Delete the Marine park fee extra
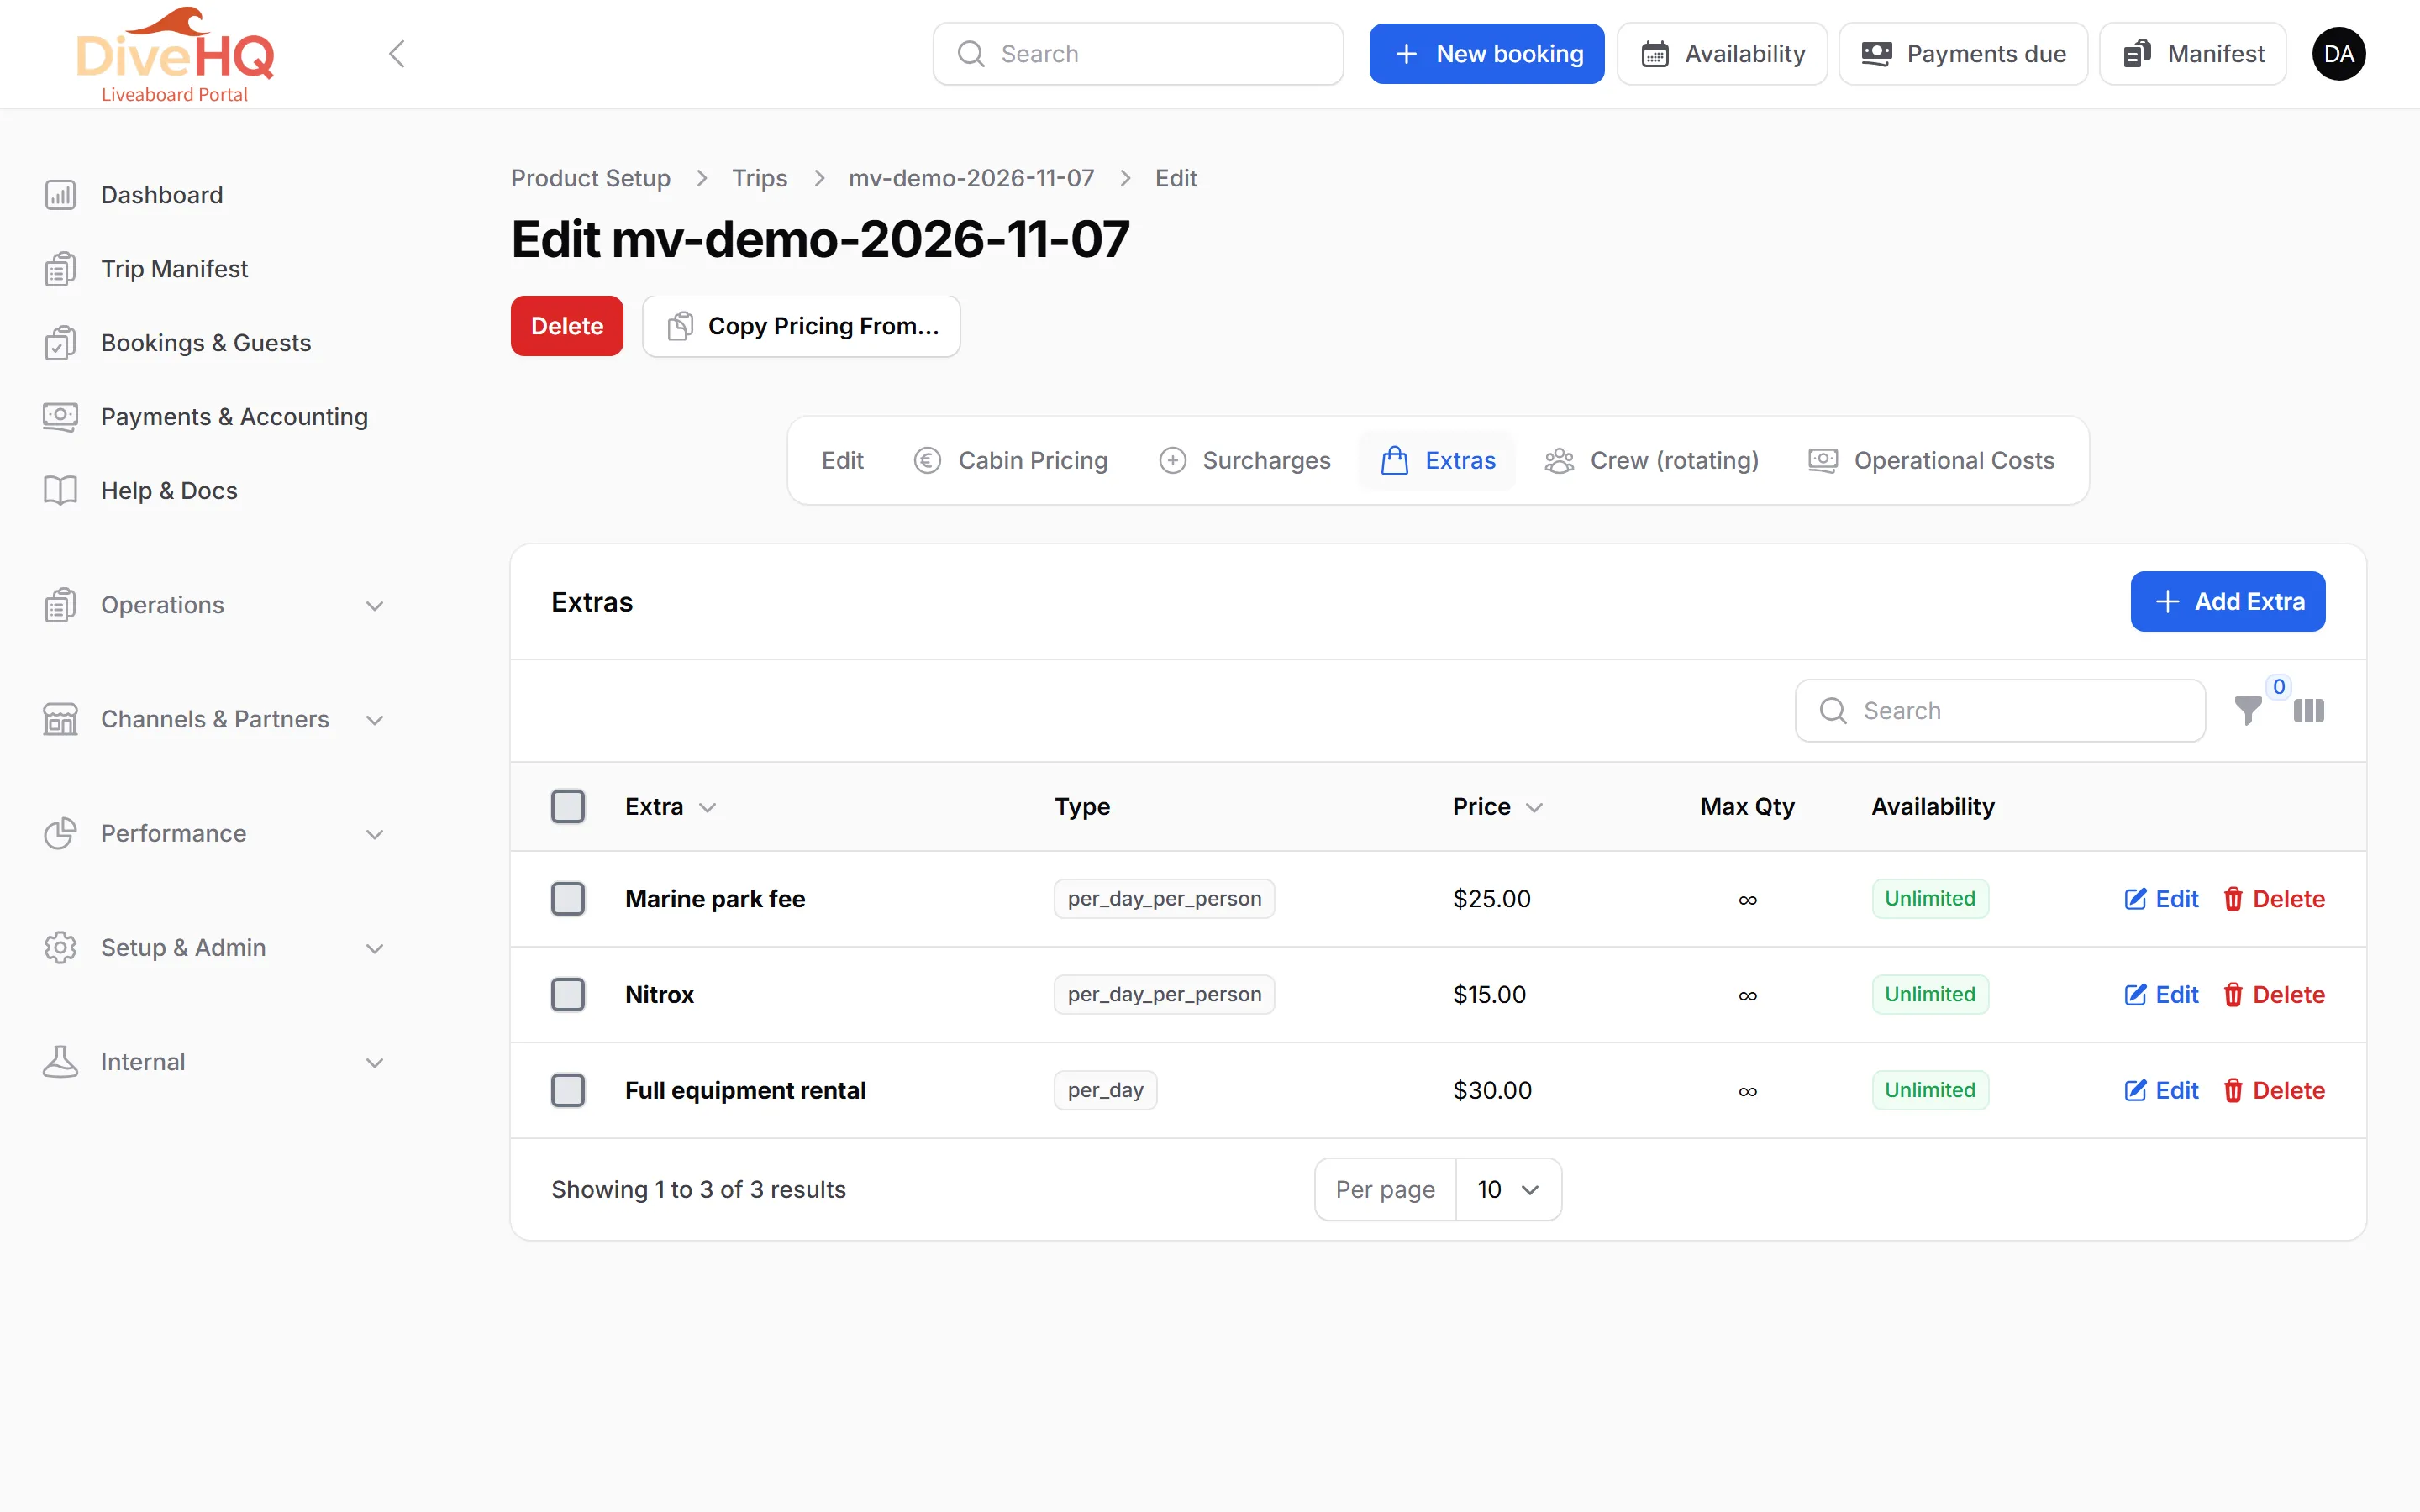Image resolution: width=2420 pixels, height=1512 pixels. [x=2274, y=899]
